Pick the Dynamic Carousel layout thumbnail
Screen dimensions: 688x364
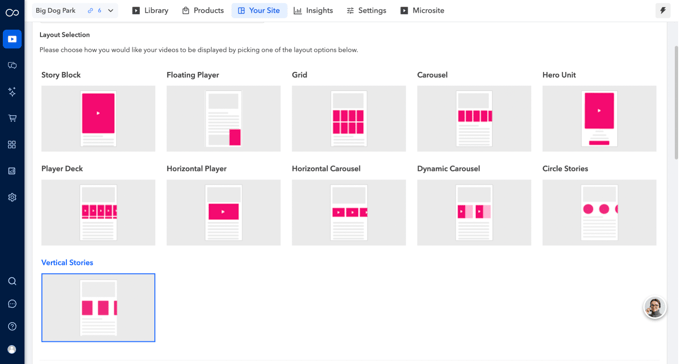(x=474, y=212)
